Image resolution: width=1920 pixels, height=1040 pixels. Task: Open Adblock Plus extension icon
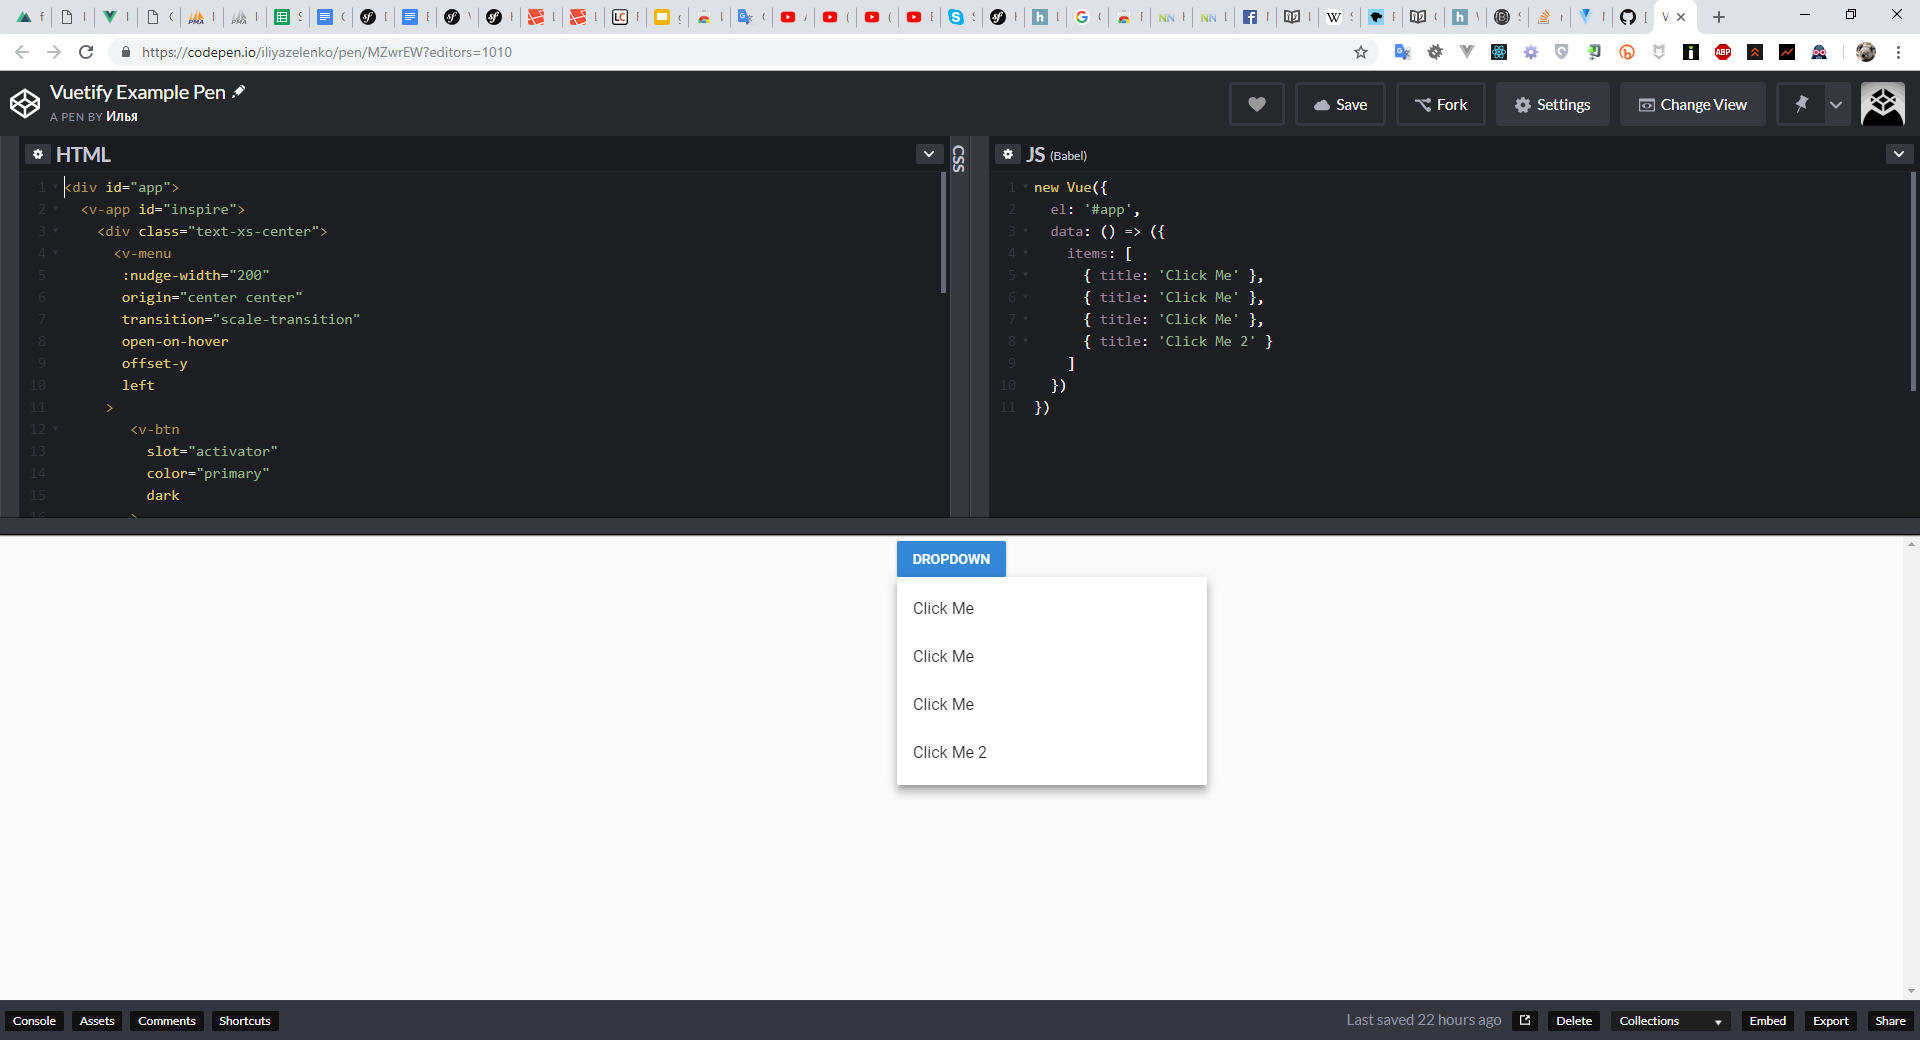click(1723, 52)
